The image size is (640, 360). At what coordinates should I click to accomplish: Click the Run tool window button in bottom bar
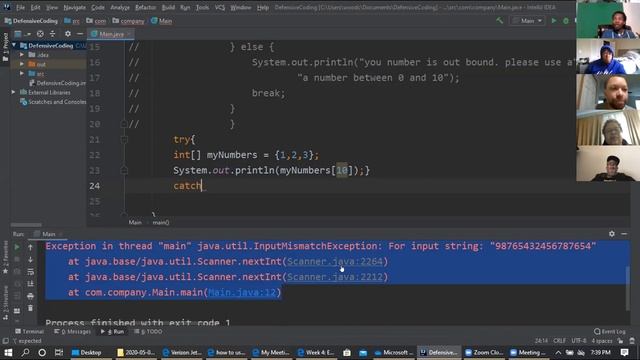(x=112, y=331)
